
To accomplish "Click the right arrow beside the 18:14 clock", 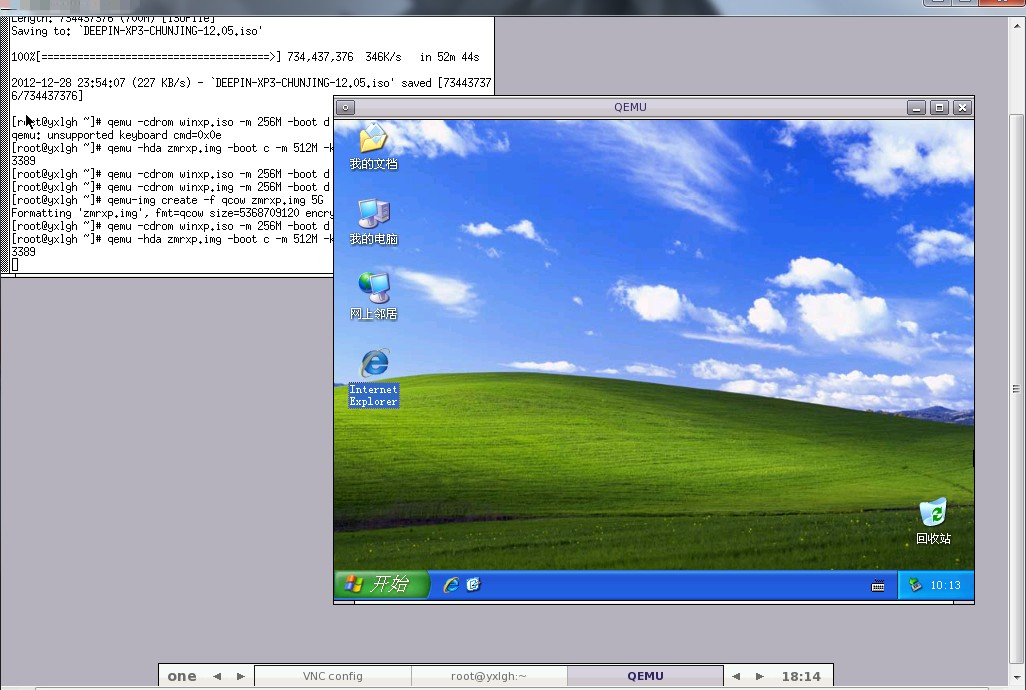I will tap(760, 676).
